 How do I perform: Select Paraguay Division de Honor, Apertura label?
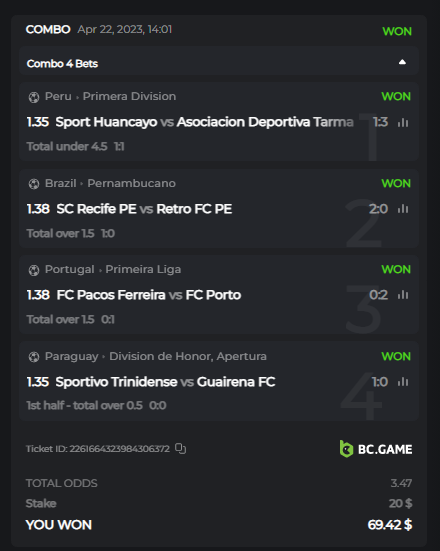[156, 356]
